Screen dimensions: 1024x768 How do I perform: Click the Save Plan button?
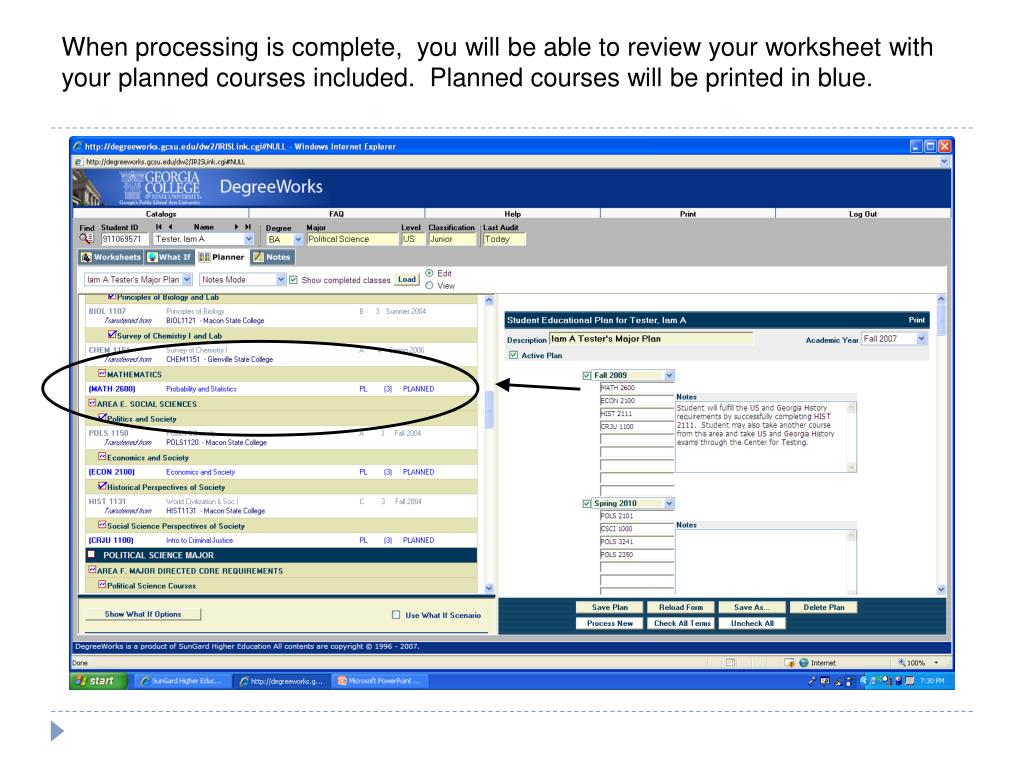coord(610,607)
